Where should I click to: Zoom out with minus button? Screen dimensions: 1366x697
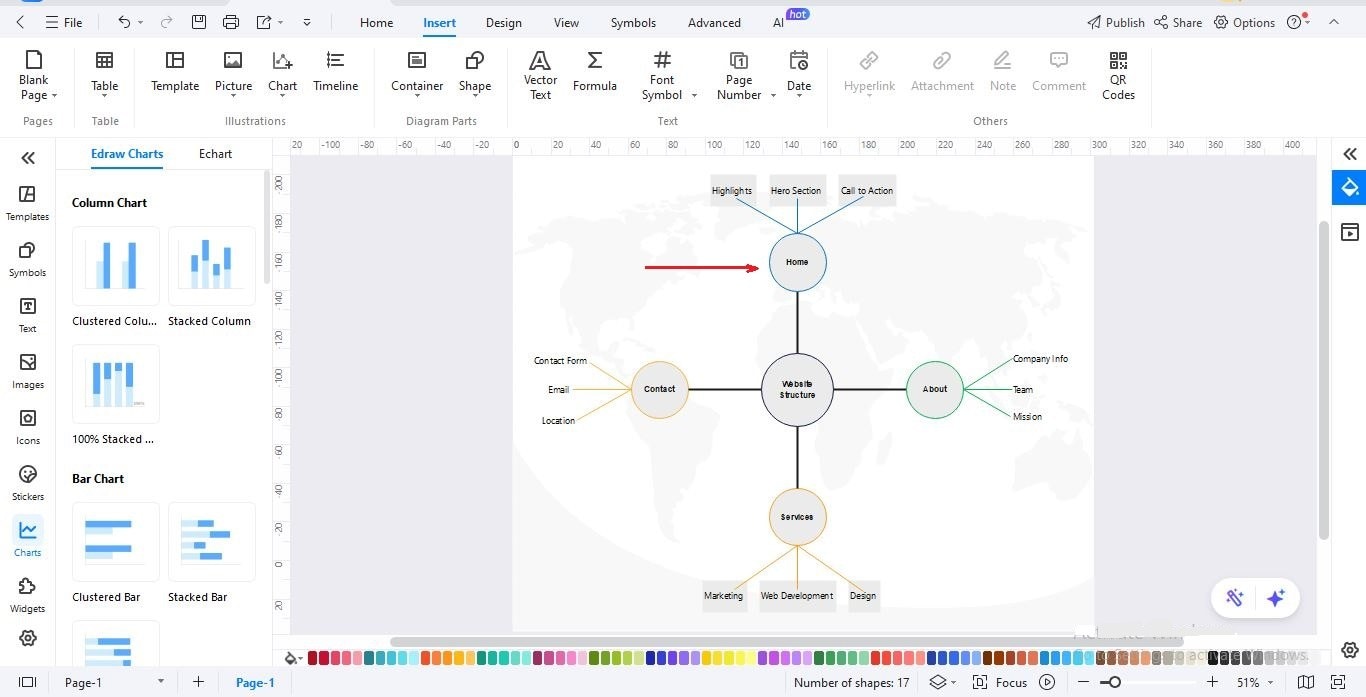point(1083,682)
